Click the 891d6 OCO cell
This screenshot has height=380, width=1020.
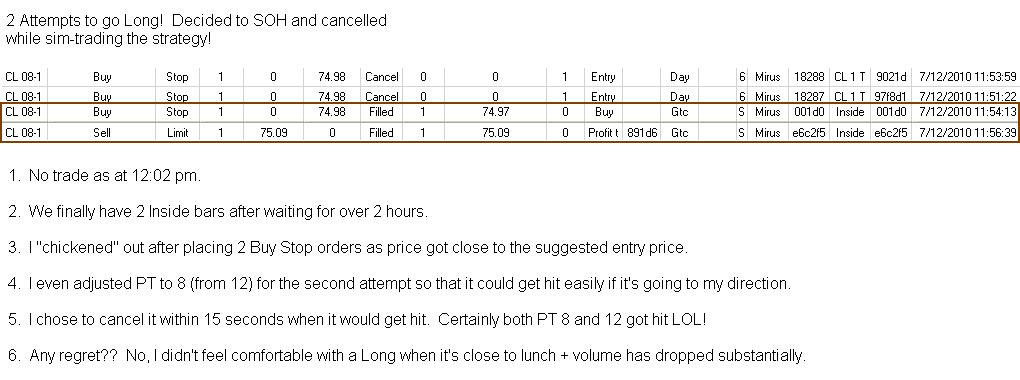tap(641, 133)
